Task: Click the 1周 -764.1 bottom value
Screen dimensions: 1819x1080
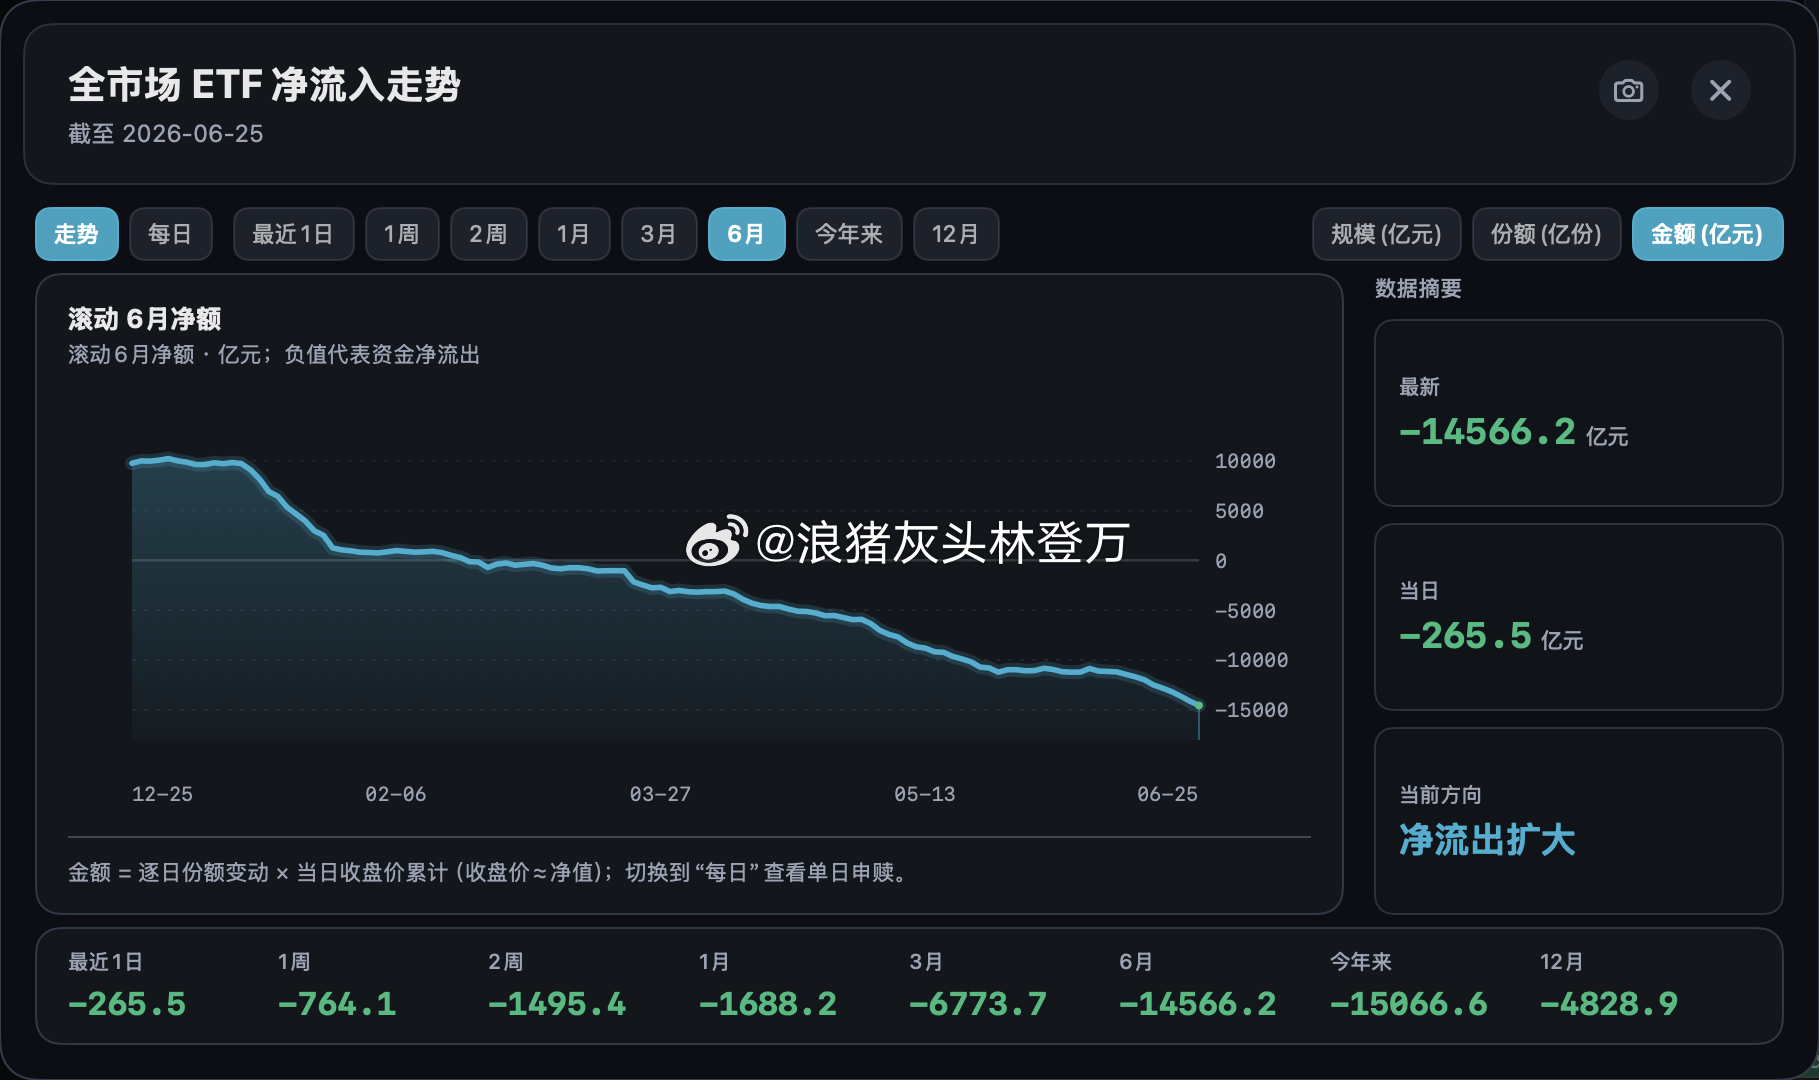Action: tap(337, 1004)
